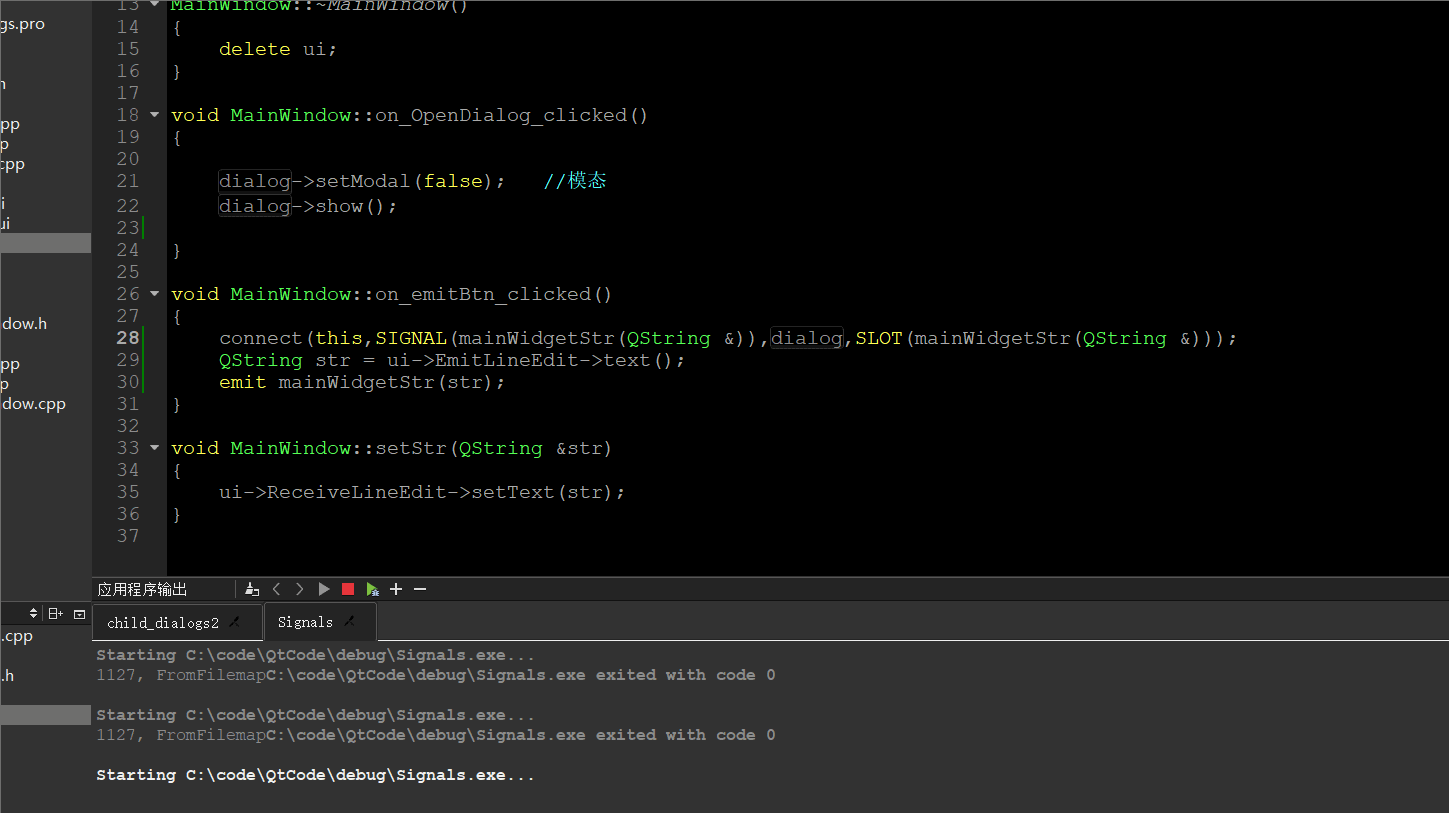Image resolution: width=1449 pixels, height=813 pixels.
Task: Go to next output item arrow
Action: click(299, 589)
